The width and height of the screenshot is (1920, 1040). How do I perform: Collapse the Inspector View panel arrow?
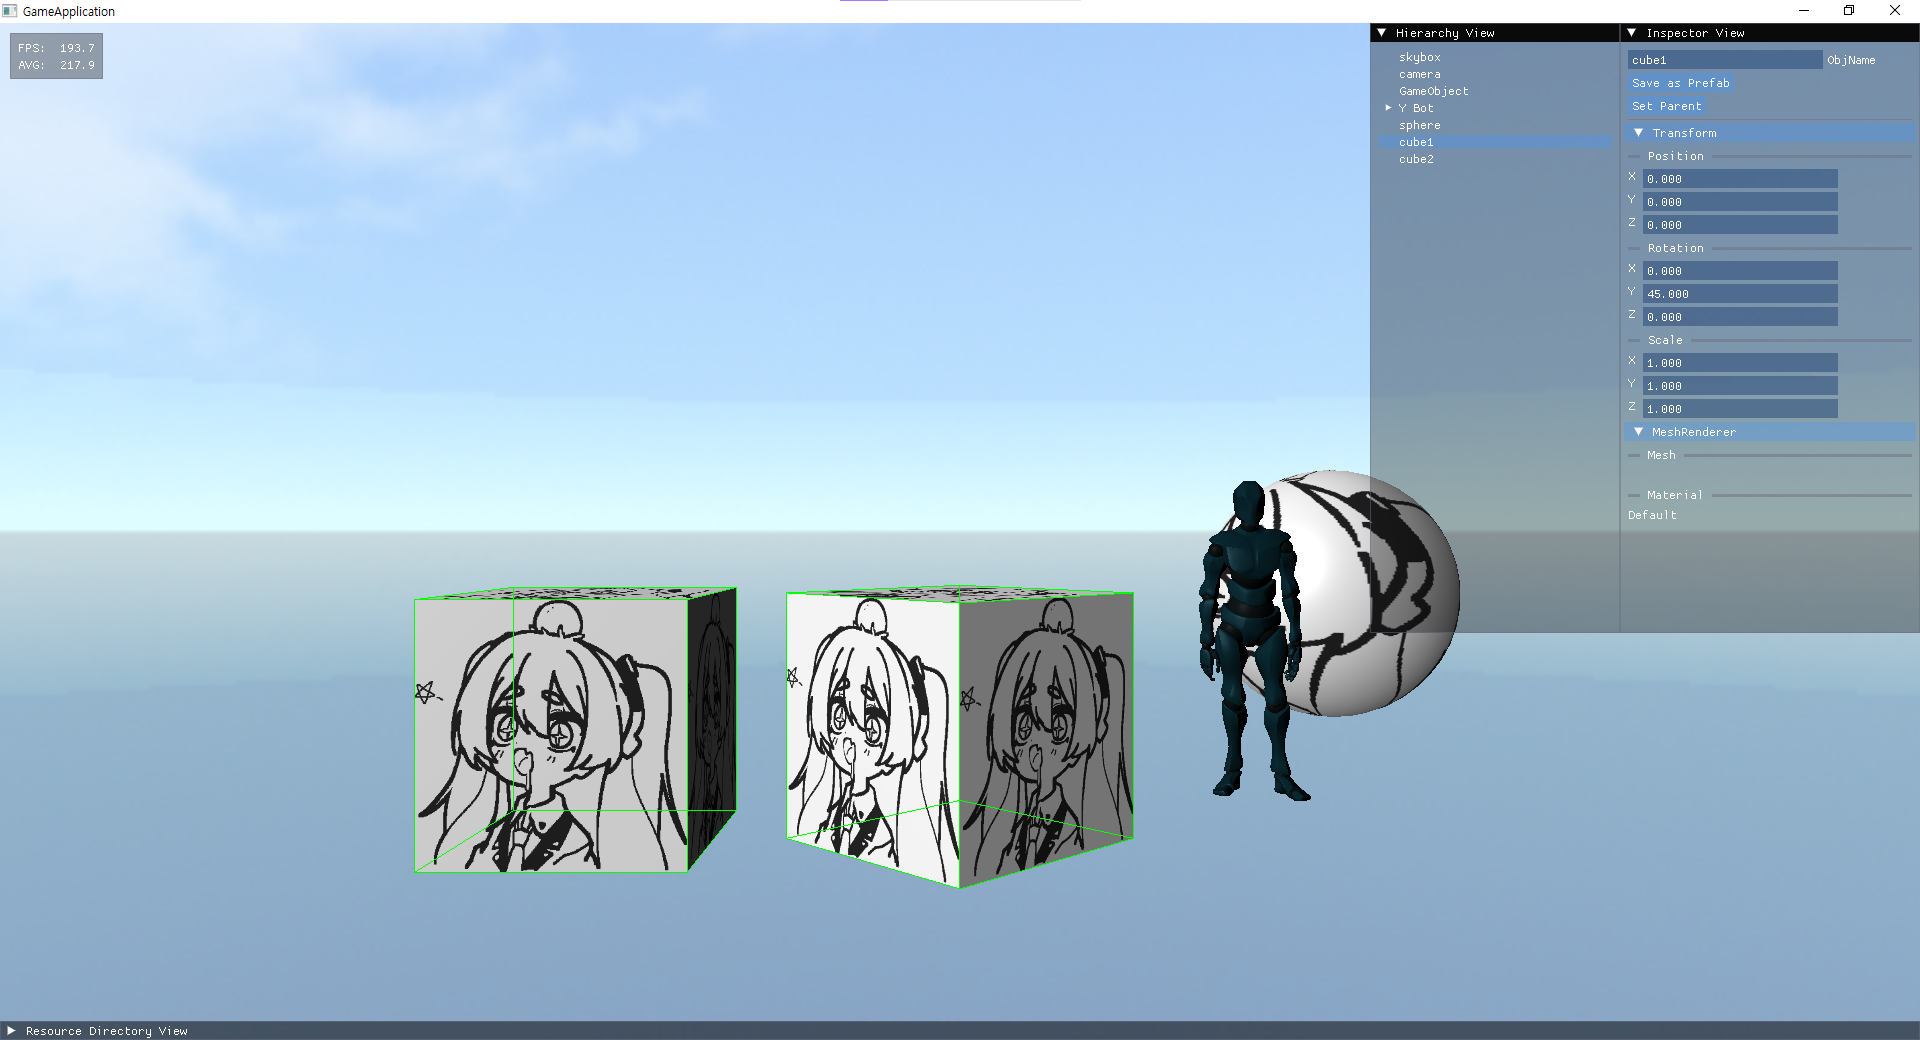[x=1632, y=33]
